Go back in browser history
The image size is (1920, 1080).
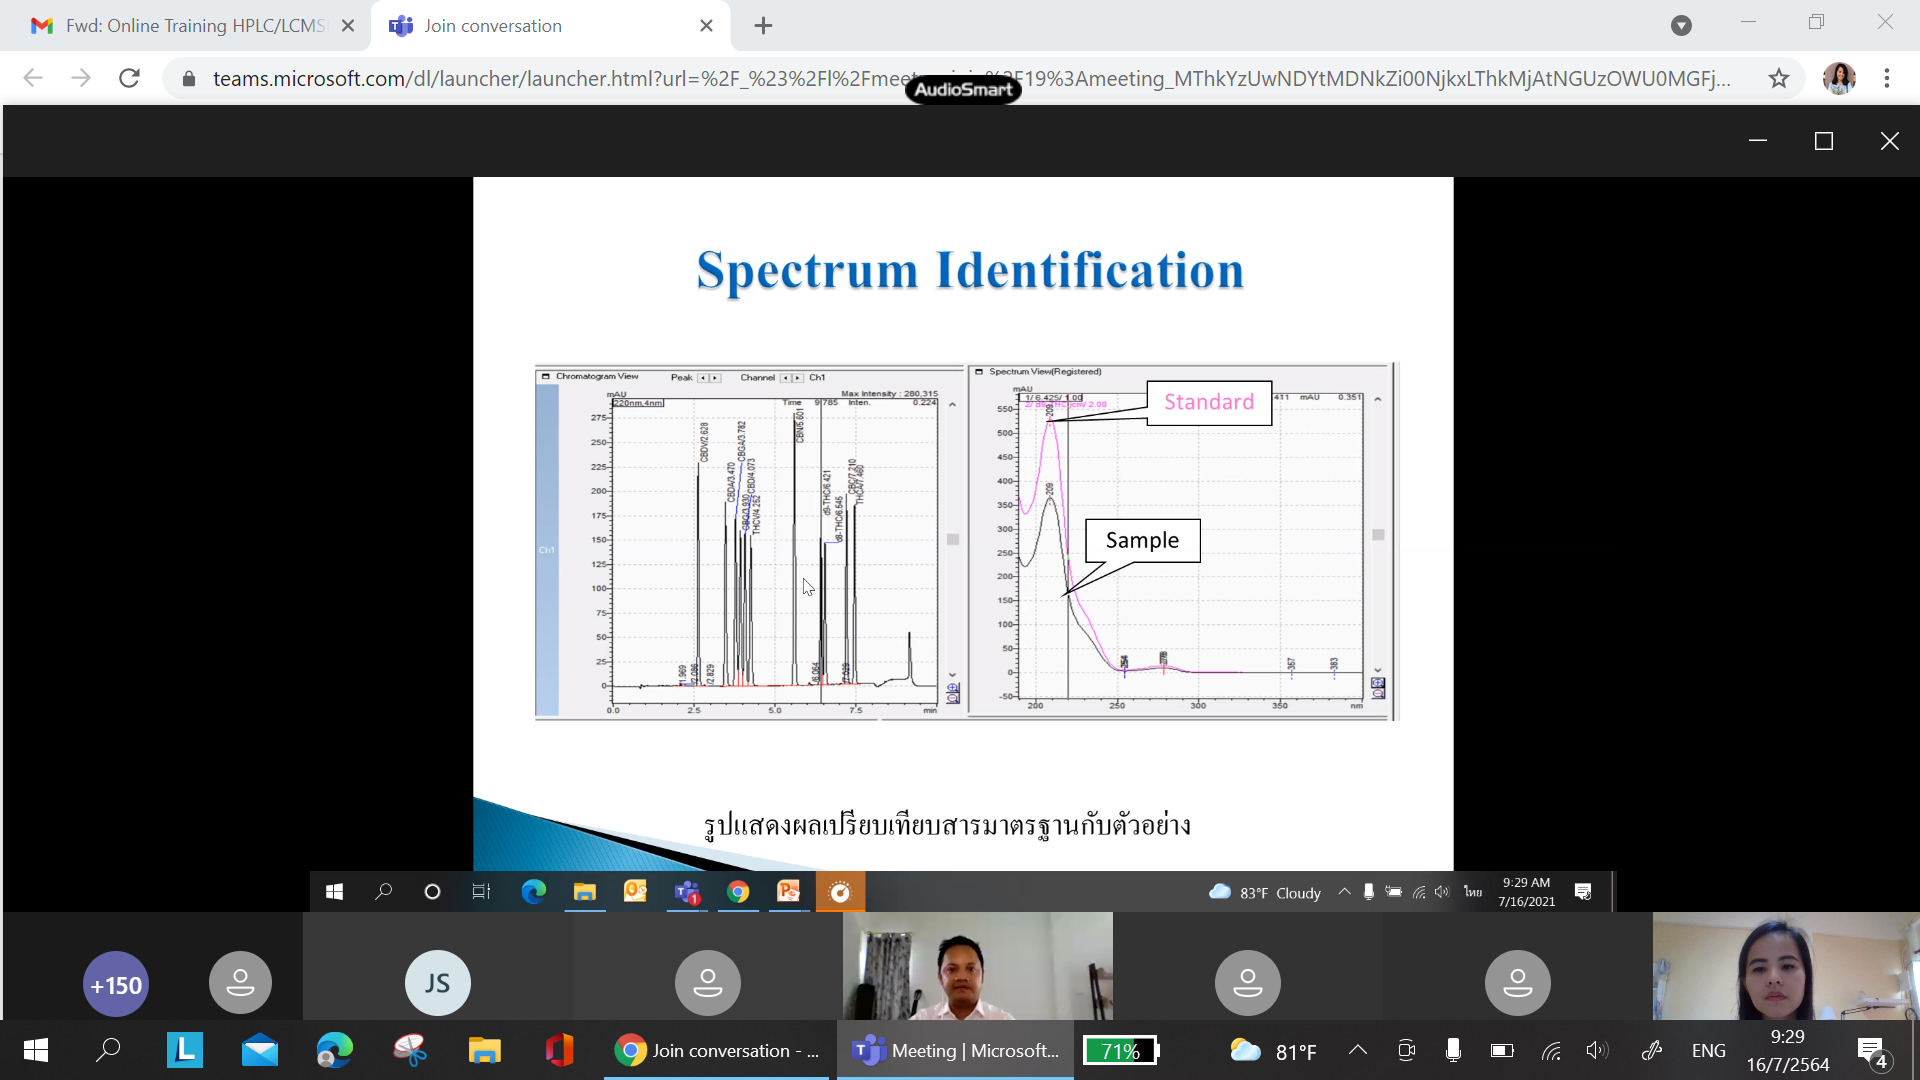pos(33,78)
